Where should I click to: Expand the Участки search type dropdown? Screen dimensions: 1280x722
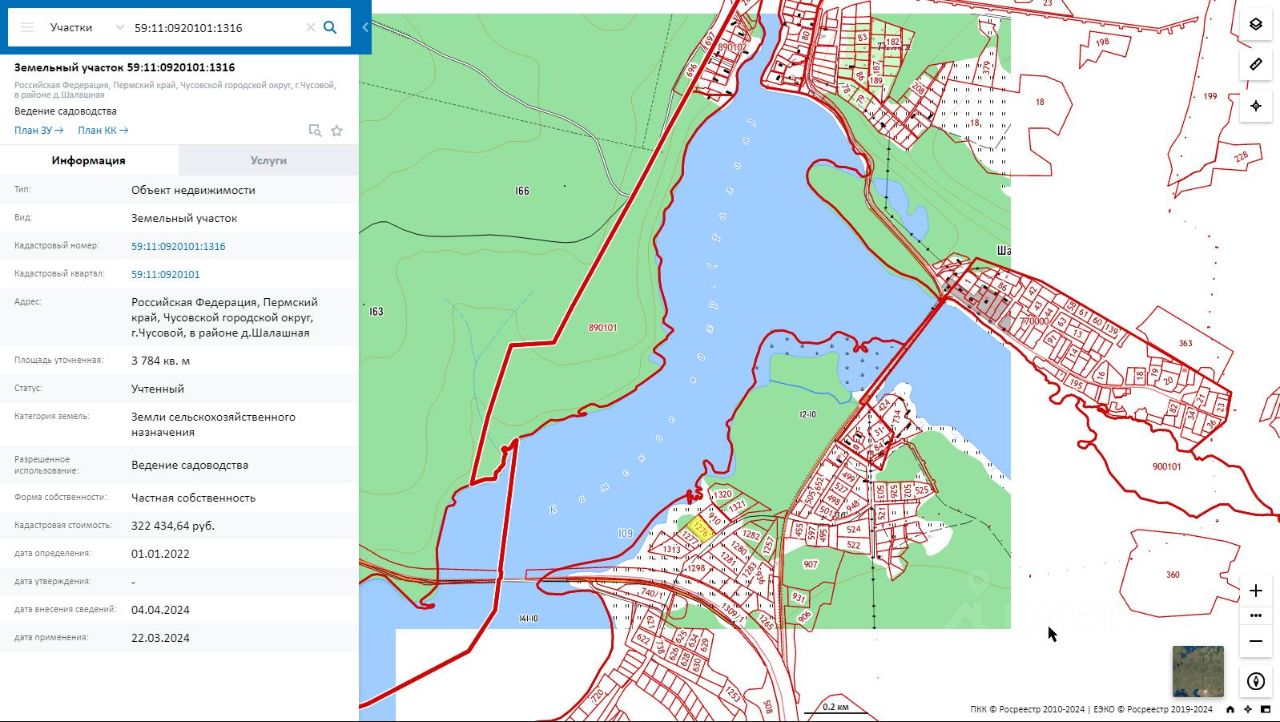[x=88, y=28]
